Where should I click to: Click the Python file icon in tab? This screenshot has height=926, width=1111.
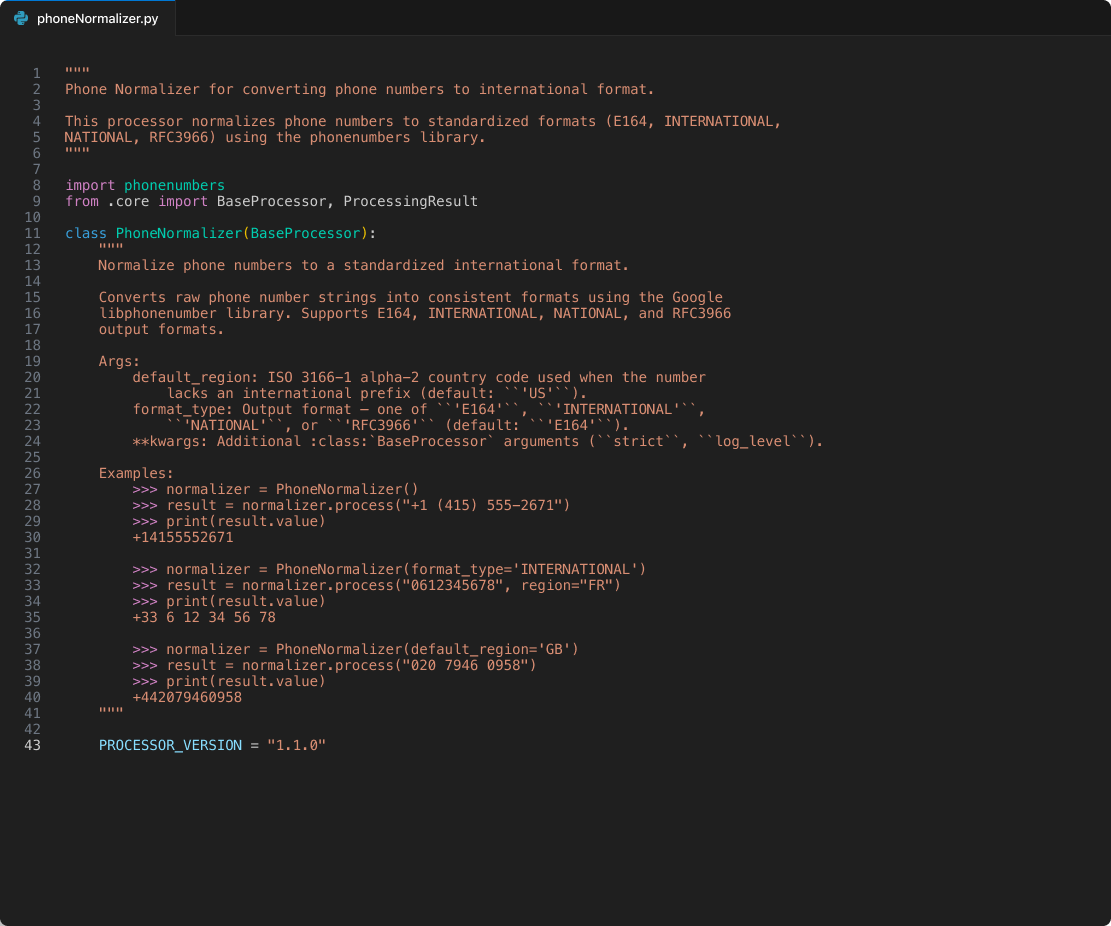coord(21,18)
